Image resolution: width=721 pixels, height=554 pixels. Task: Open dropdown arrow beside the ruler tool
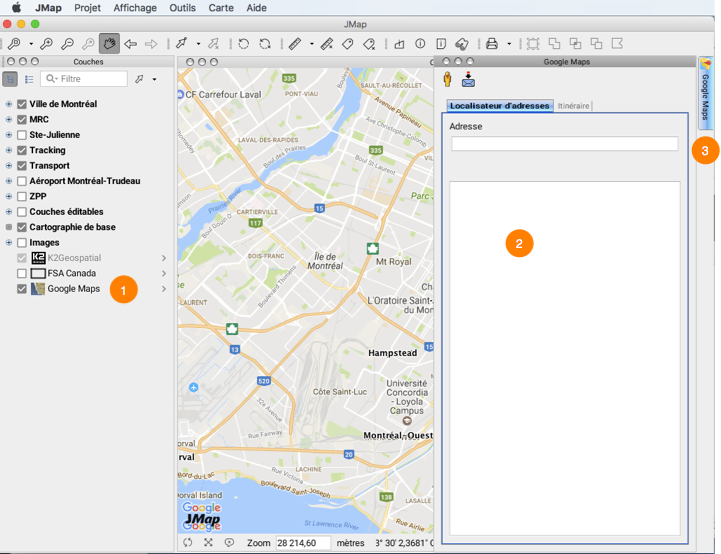click(312, 44)
